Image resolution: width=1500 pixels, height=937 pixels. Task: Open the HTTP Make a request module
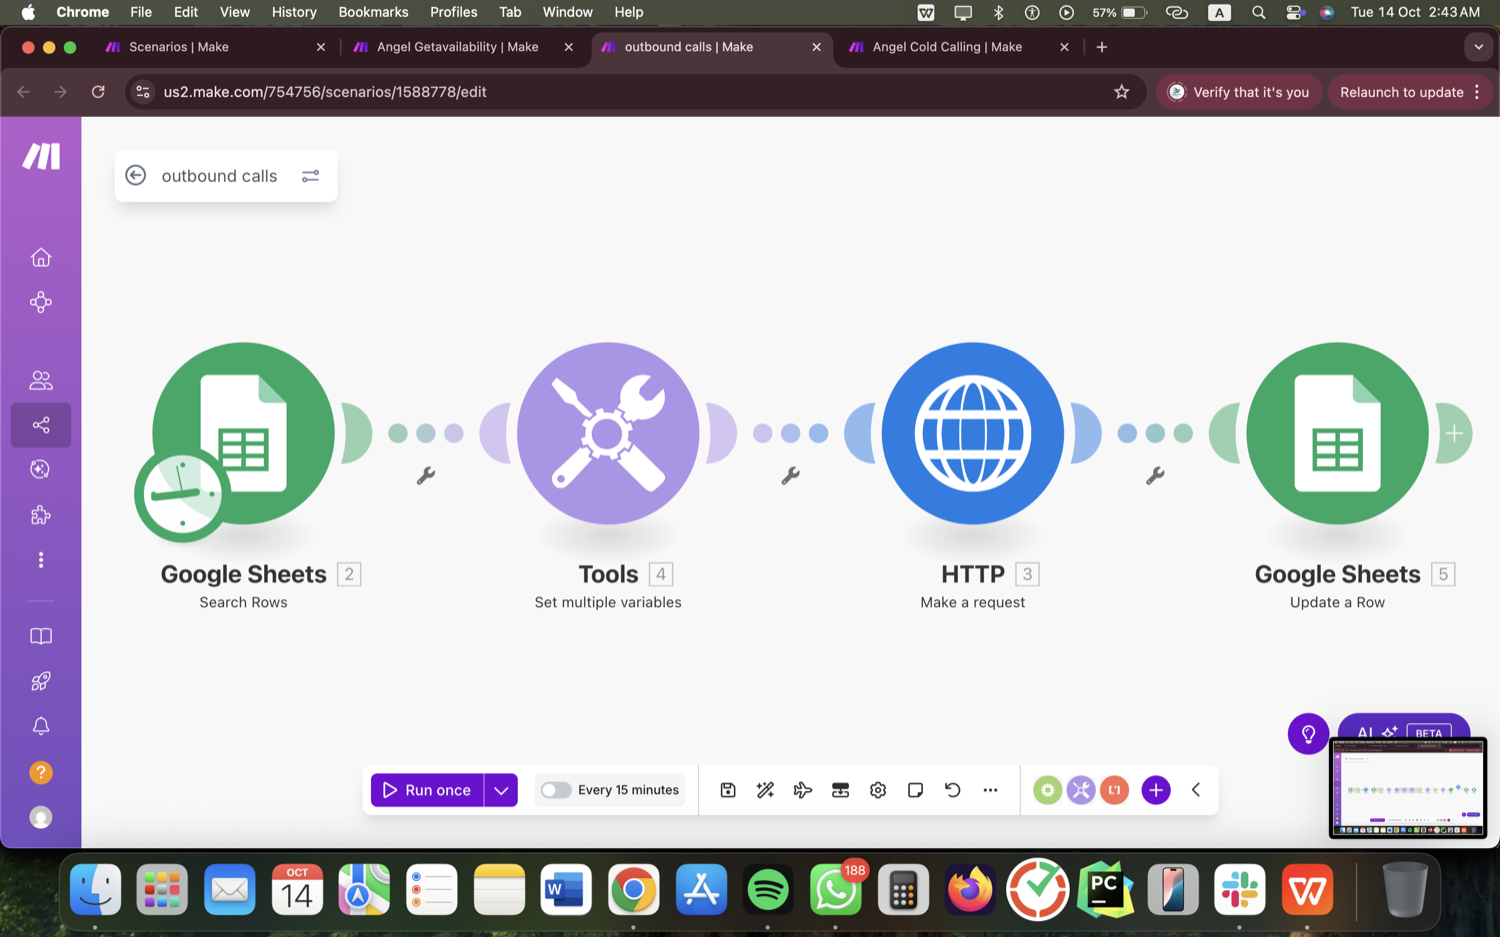point(973,433)
